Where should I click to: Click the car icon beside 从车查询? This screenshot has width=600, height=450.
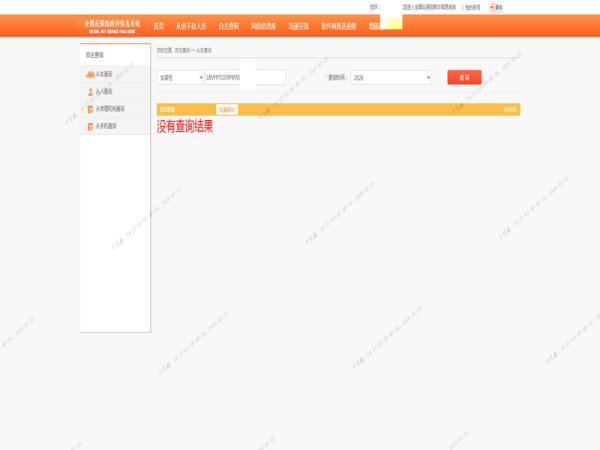90,74
